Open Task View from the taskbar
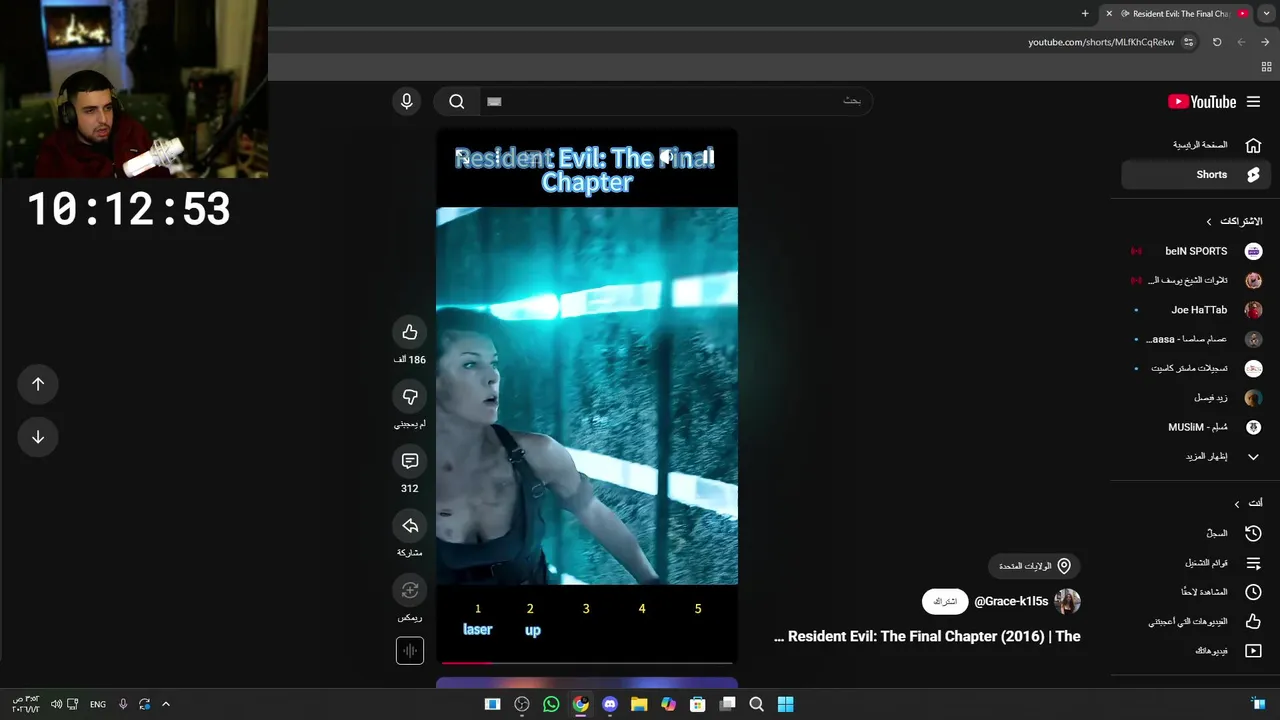Screen dimensions: 1280x720 [727, 704]
